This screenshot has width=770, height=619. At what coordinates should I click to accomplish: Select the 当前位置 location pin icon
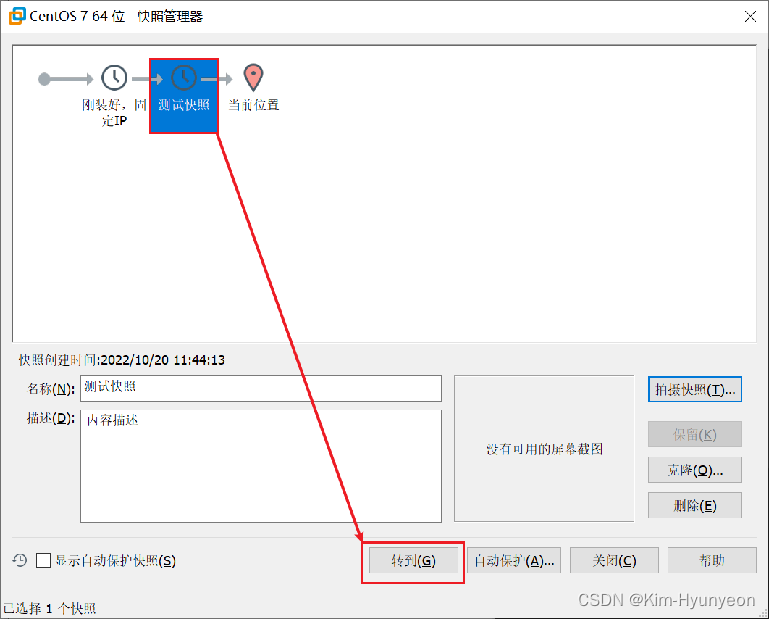click(253, 78)
